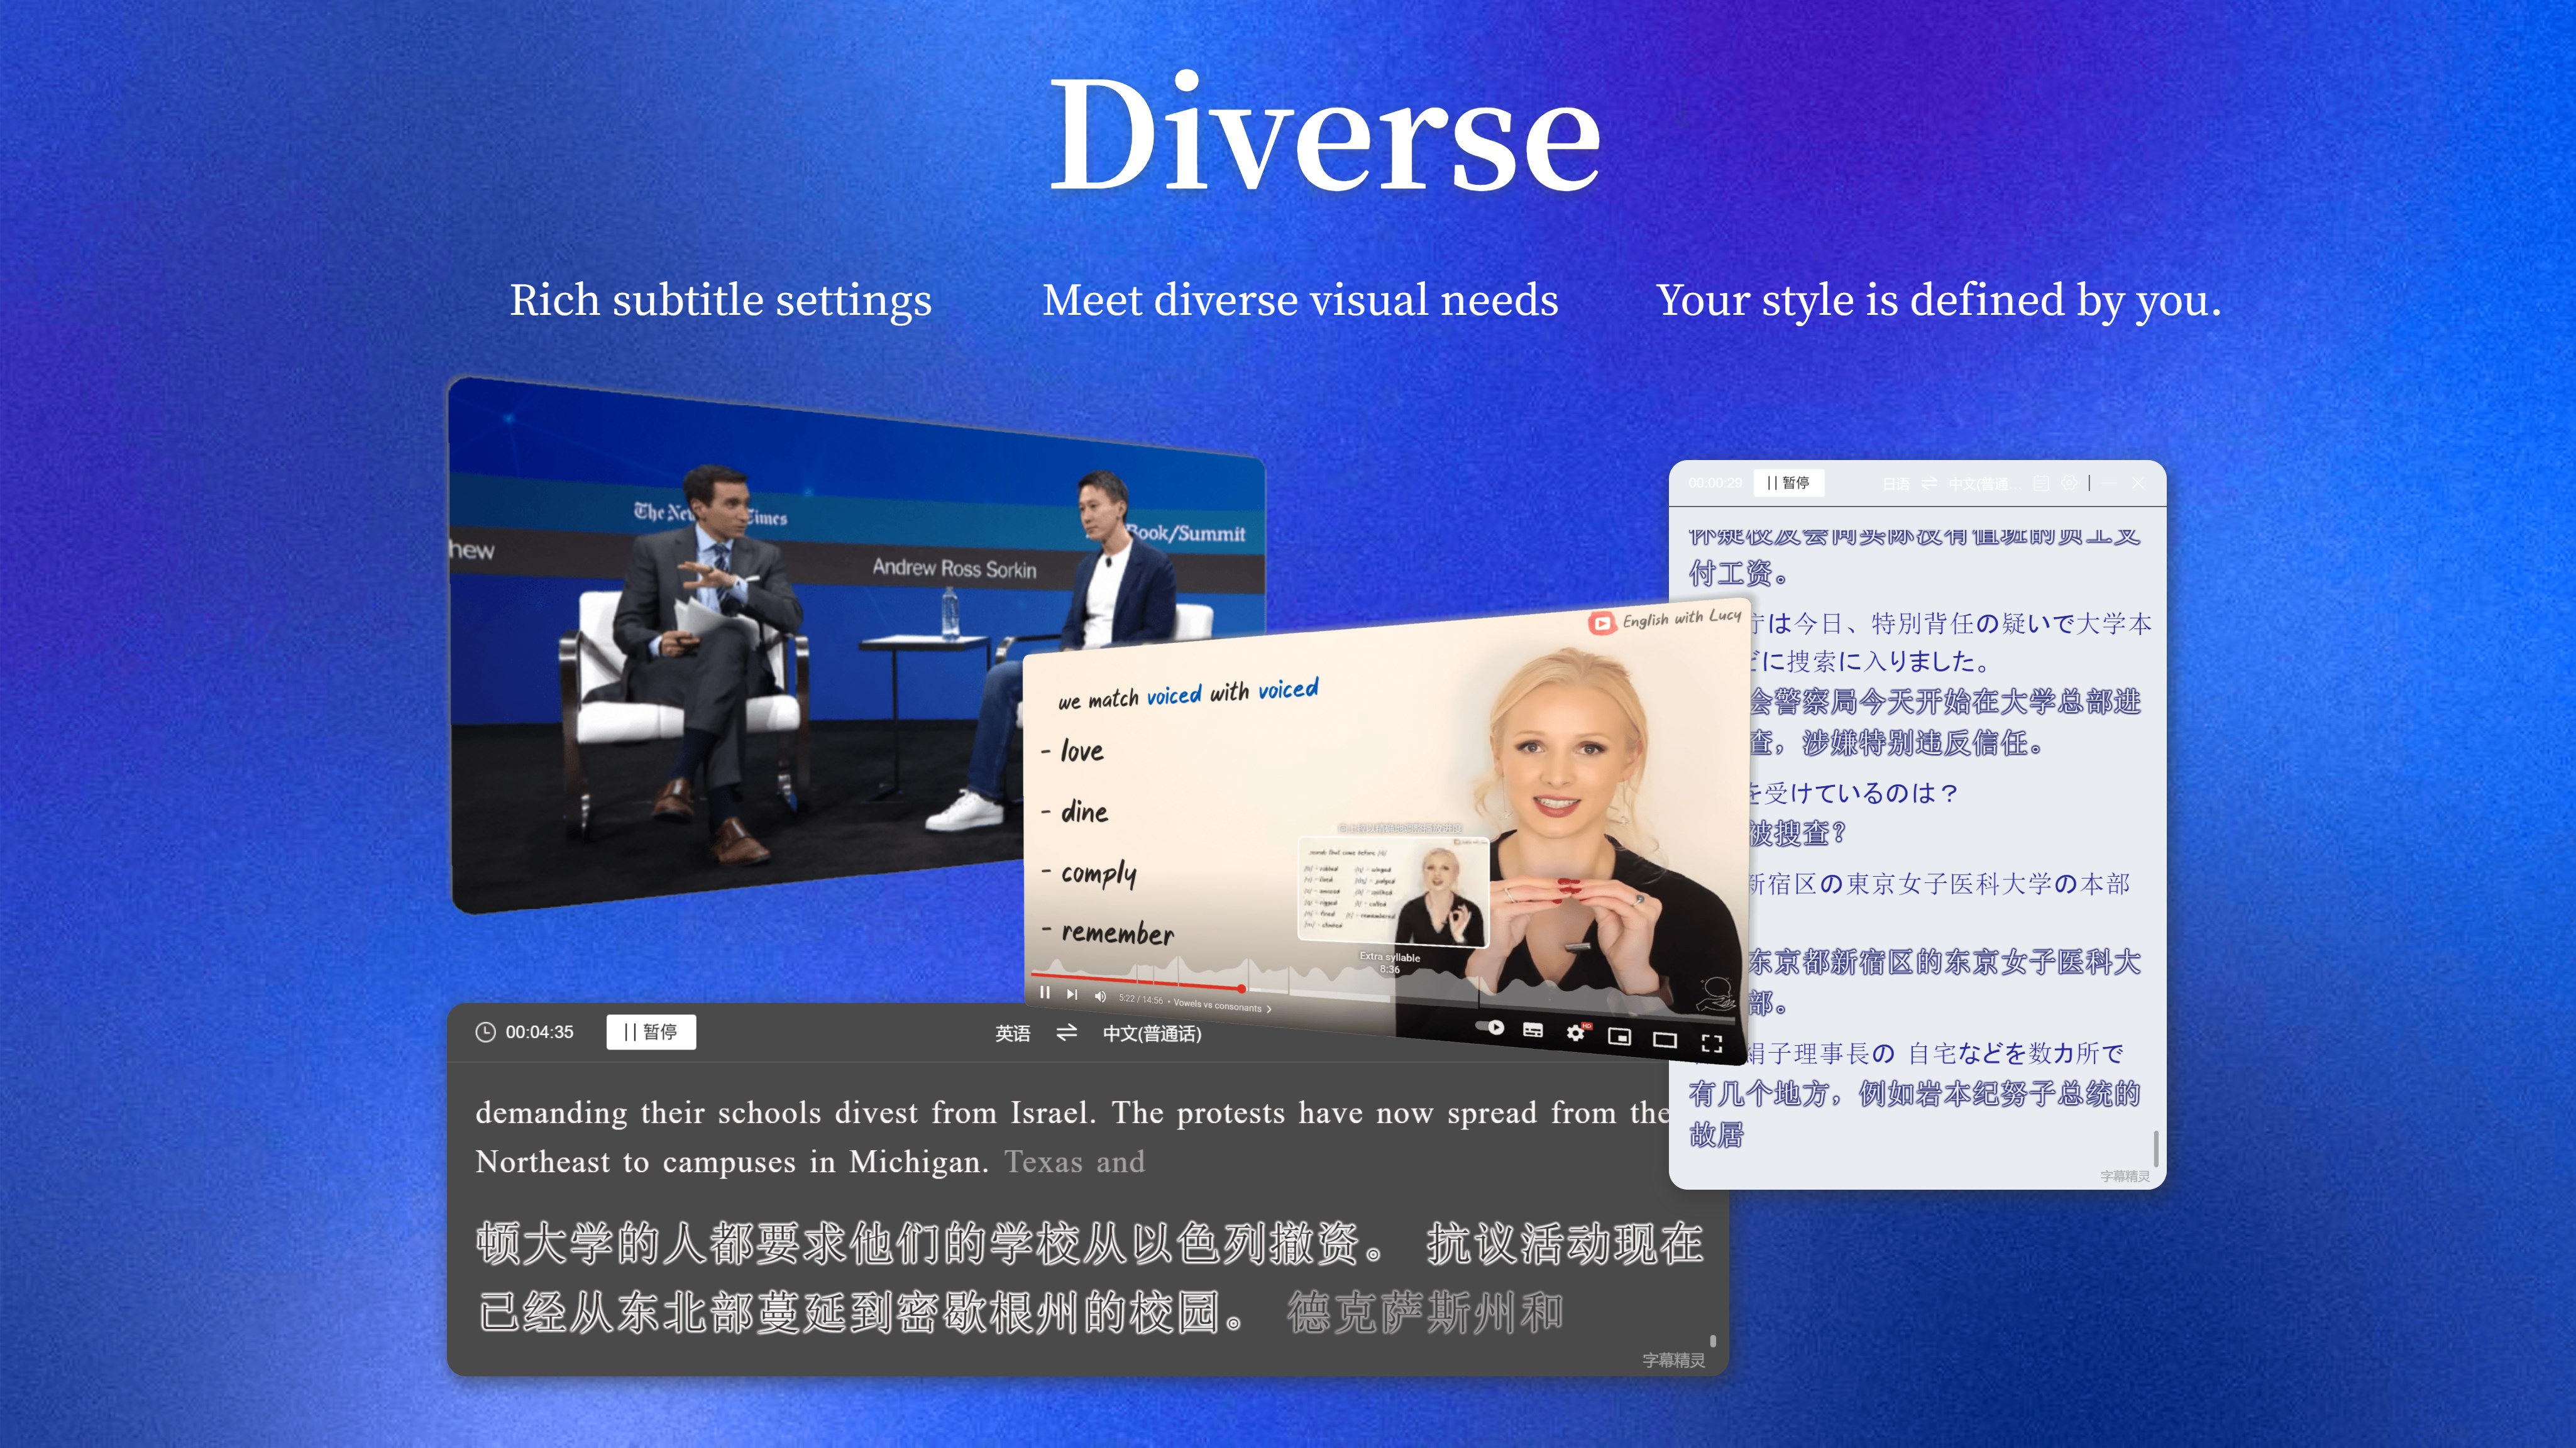Mute the YouTube video volume

point(1100,996)
